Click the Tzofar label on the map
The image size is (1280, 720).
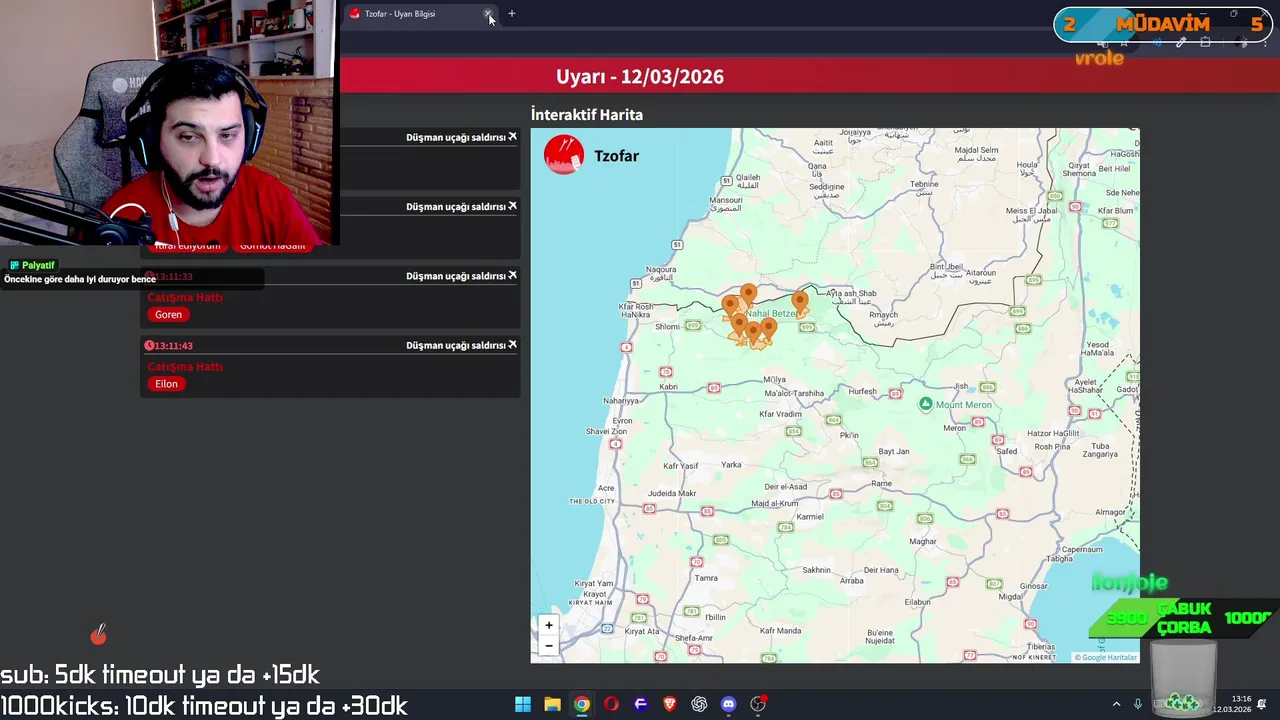point(616,156)
